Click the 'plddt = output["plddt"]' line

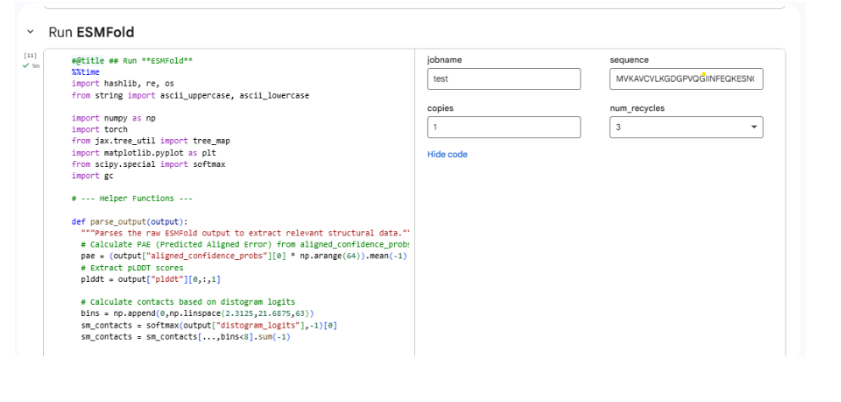[151, 279]
